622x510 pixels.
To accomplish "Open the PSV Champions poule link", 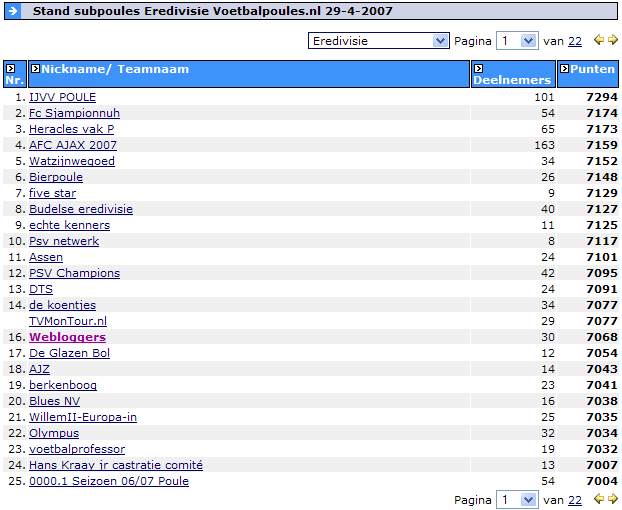I will [74, 273].
